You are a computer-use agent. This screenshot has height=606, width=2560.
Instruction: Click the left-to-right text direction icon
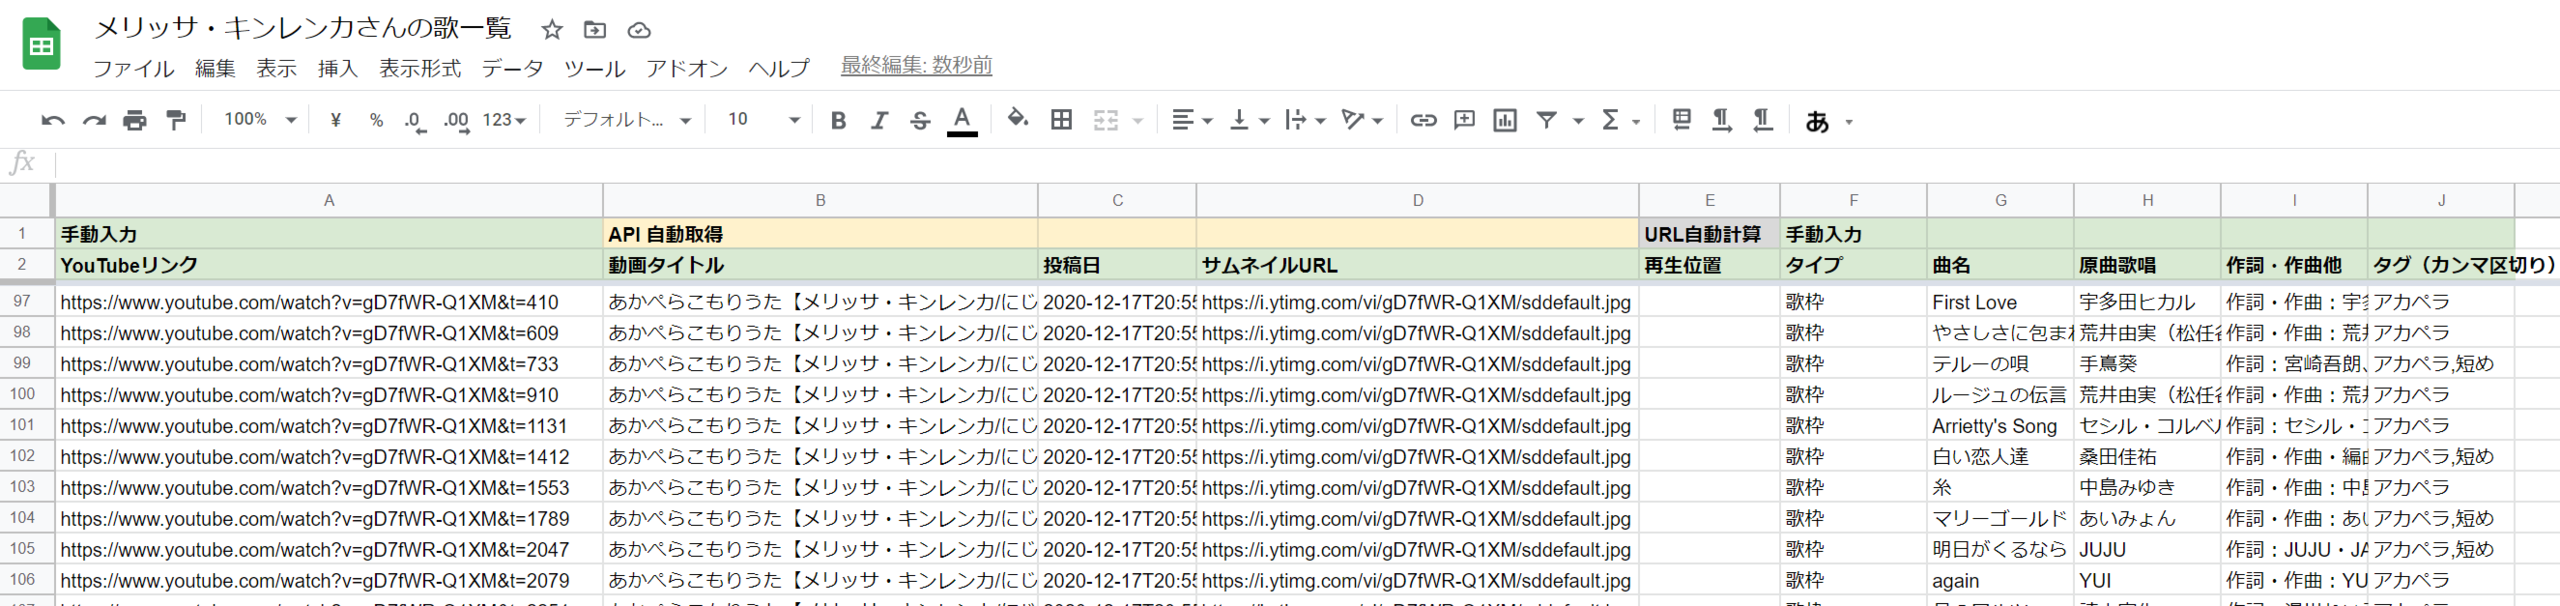click(x=1722, y=120)
